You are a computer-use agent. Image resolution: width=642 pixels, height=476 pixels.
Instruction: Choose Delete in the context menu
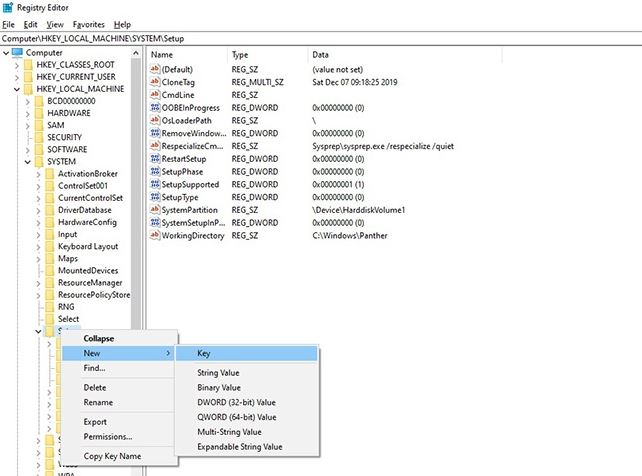(x=120, y=388)
